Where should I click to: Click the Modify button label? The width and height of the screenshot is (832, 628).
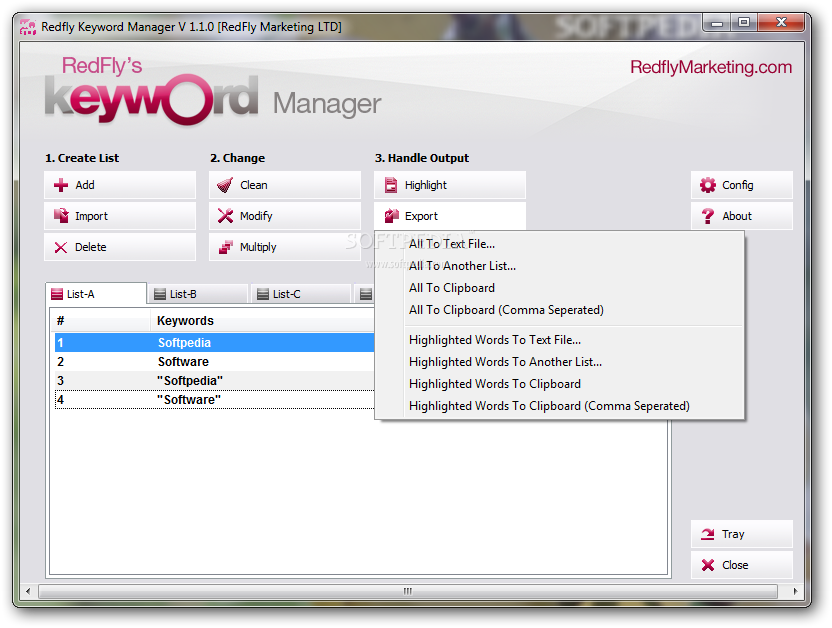[256, 216]
